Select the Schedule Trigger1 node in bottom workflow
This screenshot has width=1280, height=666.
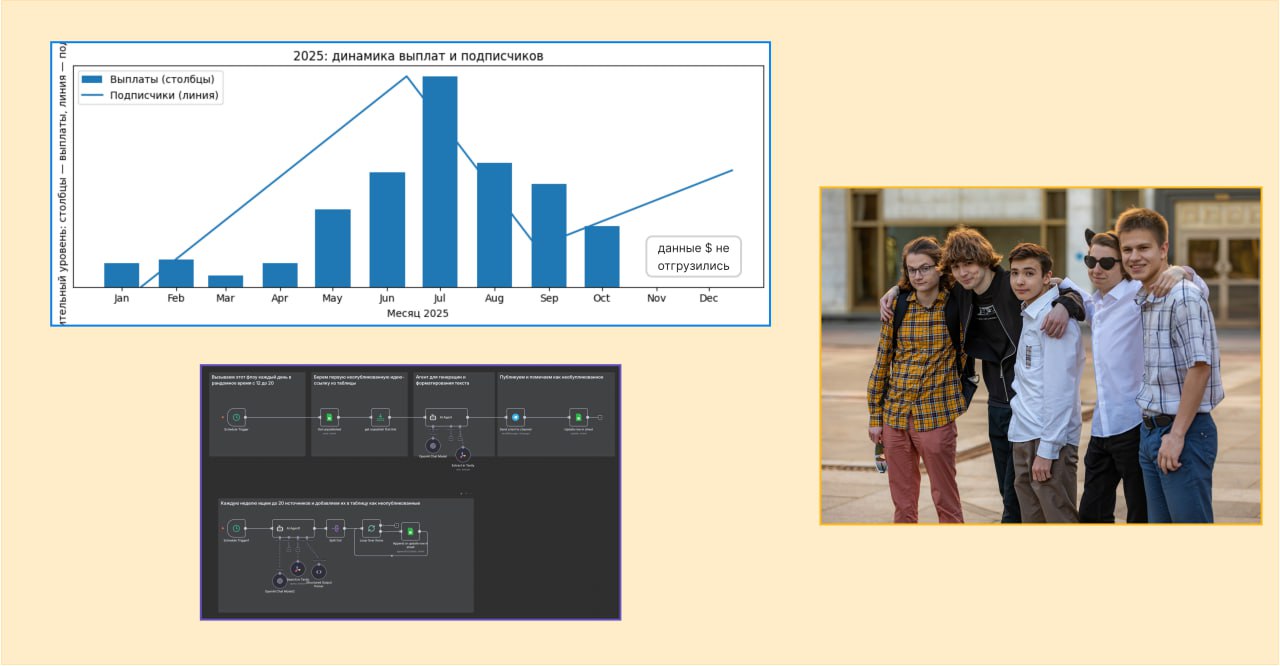click(235, 527)
